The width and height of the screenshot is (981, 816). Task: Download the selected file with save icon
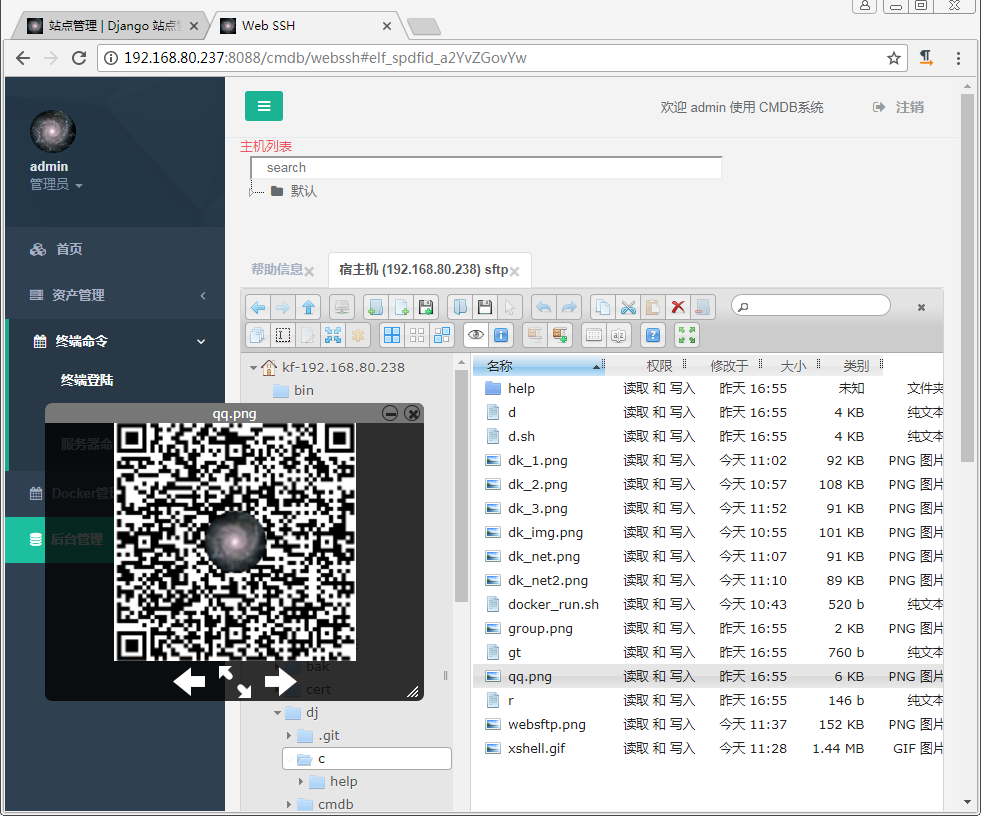click(485, 307)
